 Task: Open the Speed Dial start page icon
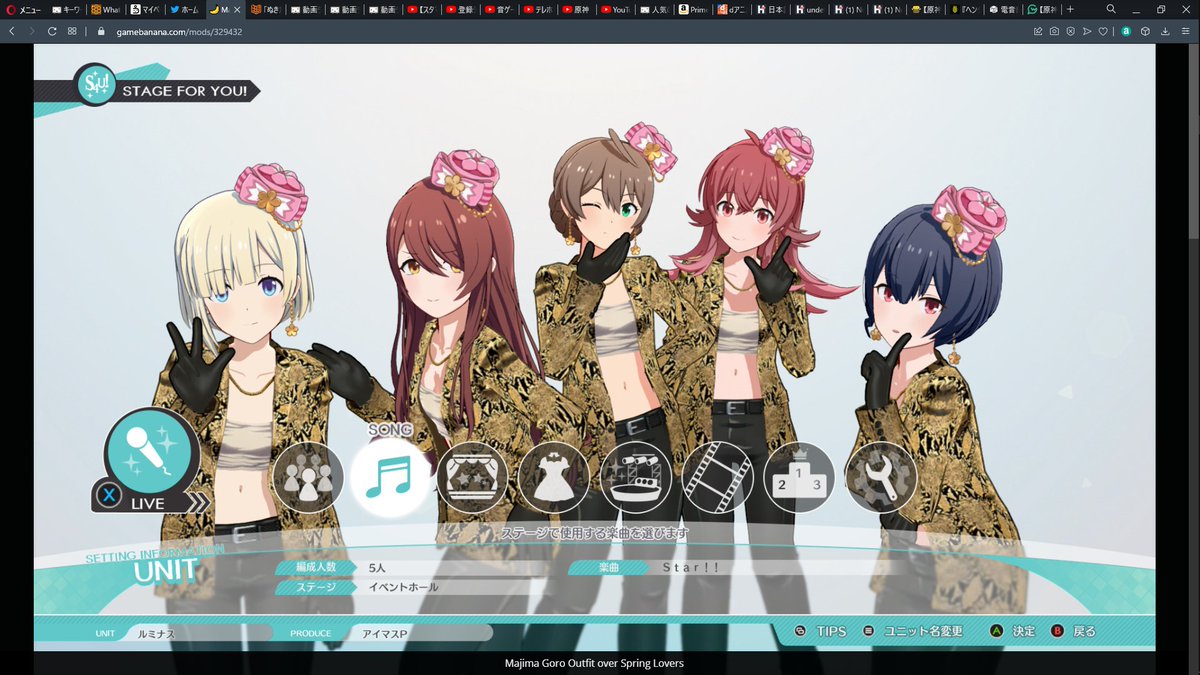coord(73,31)
